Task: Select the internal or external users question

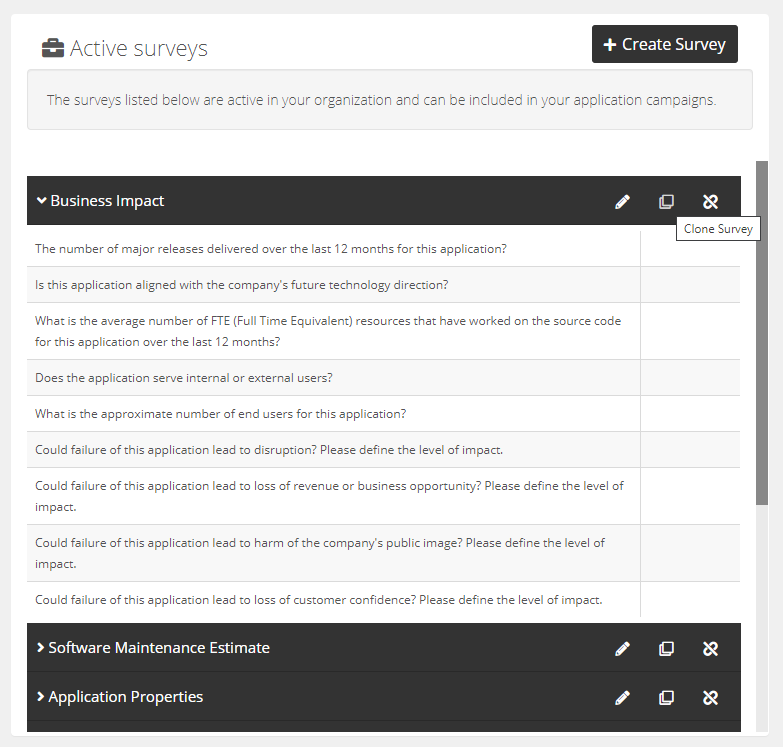Action: (x=184, y=378)
